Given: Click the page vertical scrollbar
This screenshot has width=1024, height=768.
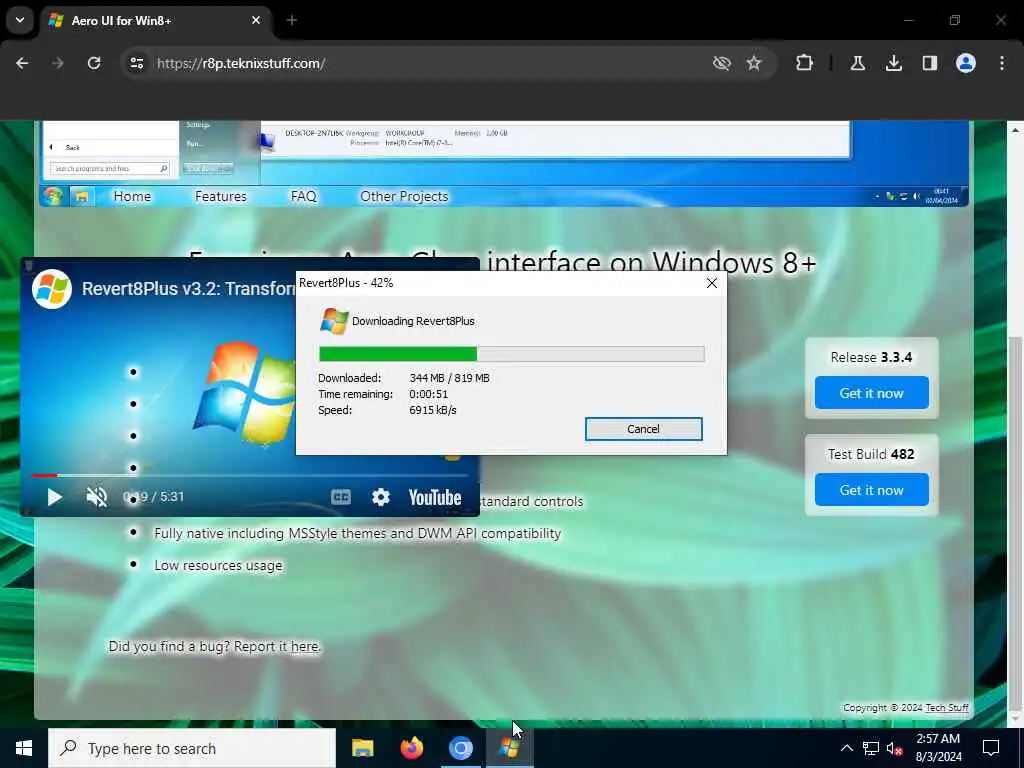Looking at the screenshot, I should point(1015,523).
